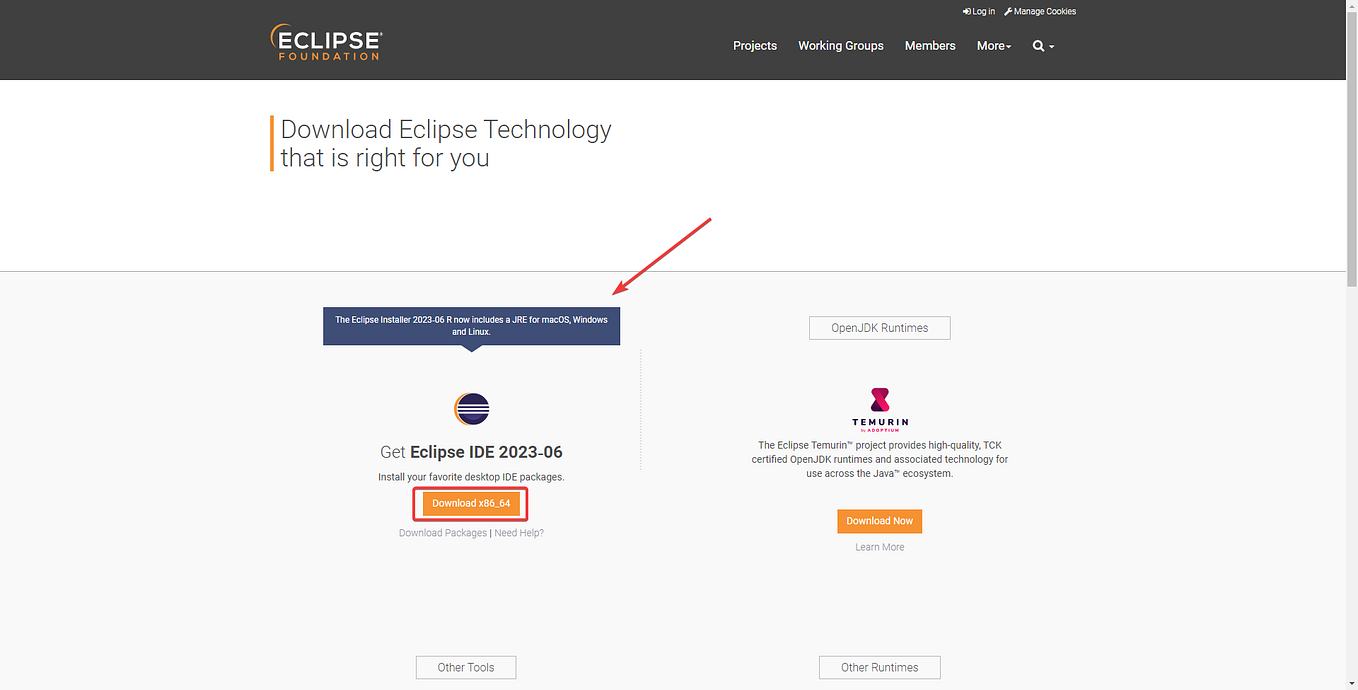The width and height of the screenshot is (1358, 690).
Task: Open the More navigation dropdown
Action: point(993,45)
